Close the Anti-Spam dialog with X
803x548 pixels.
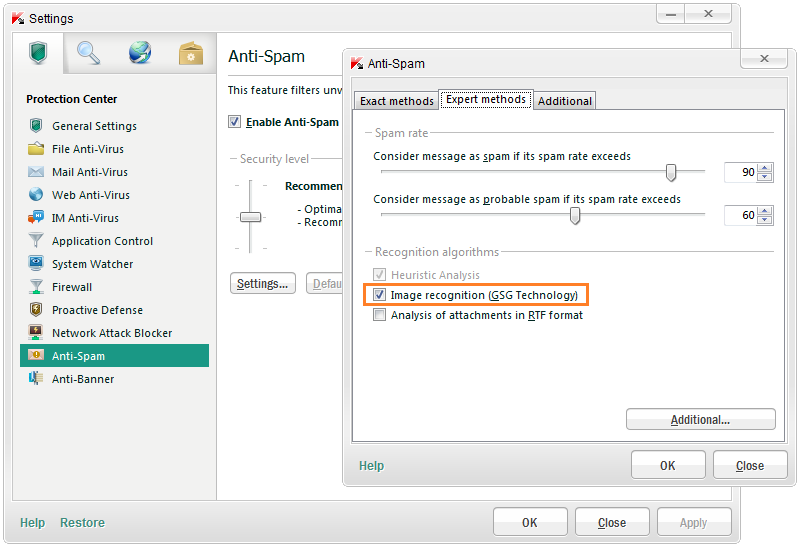[x=764, y=58]
